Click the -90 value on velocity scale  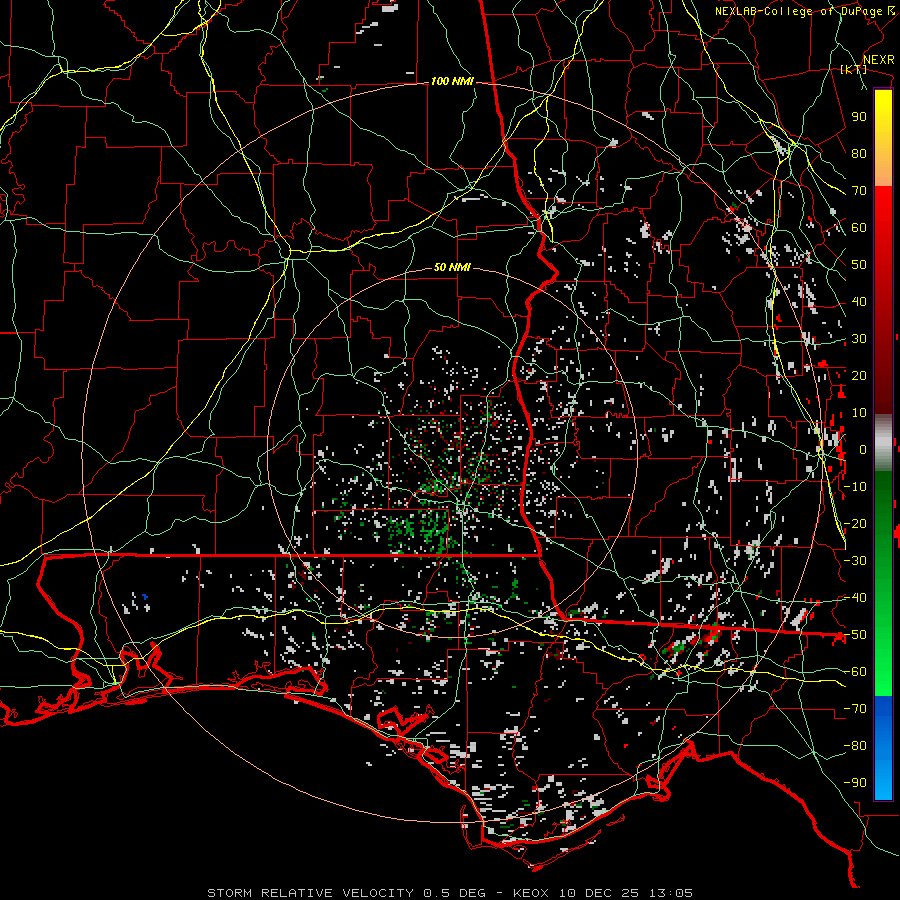click(x=855, y=783)
